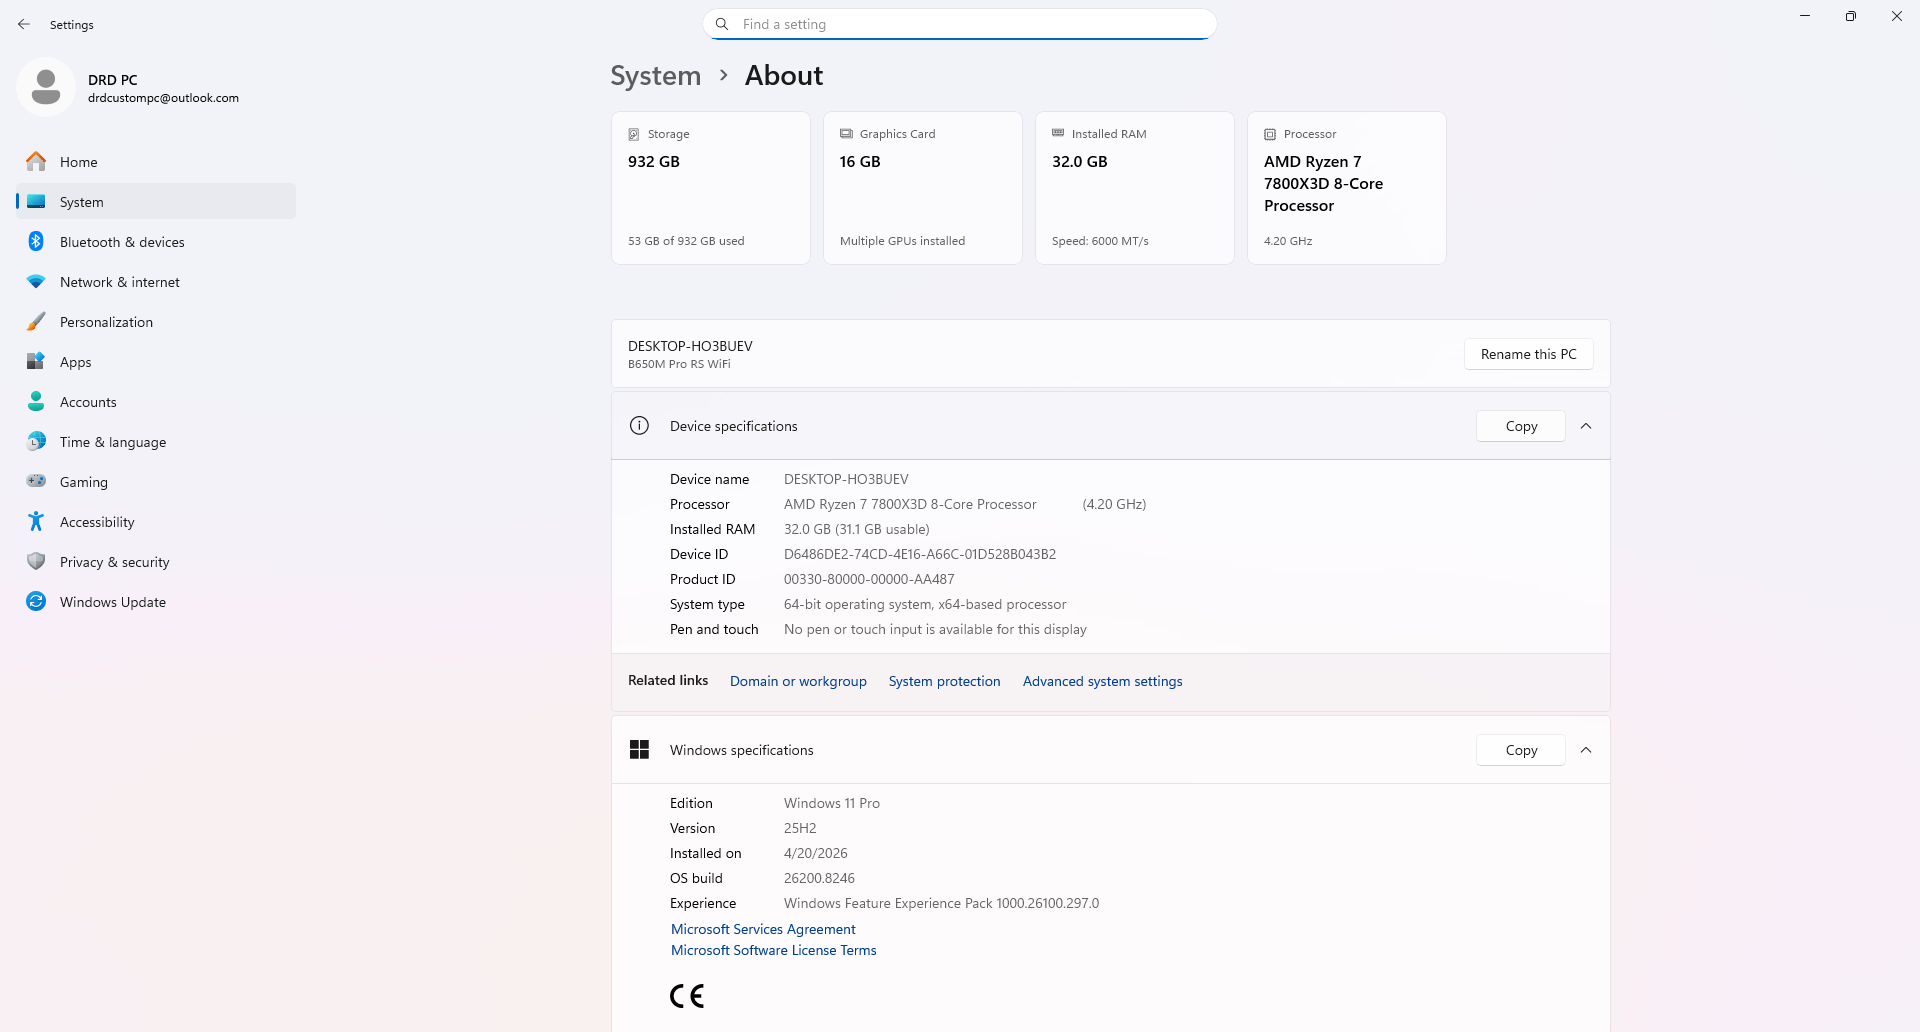Viewport: 1920px width, 1032px height.
Task: Click the Gaming controller icon
Action: coord(36,481)
